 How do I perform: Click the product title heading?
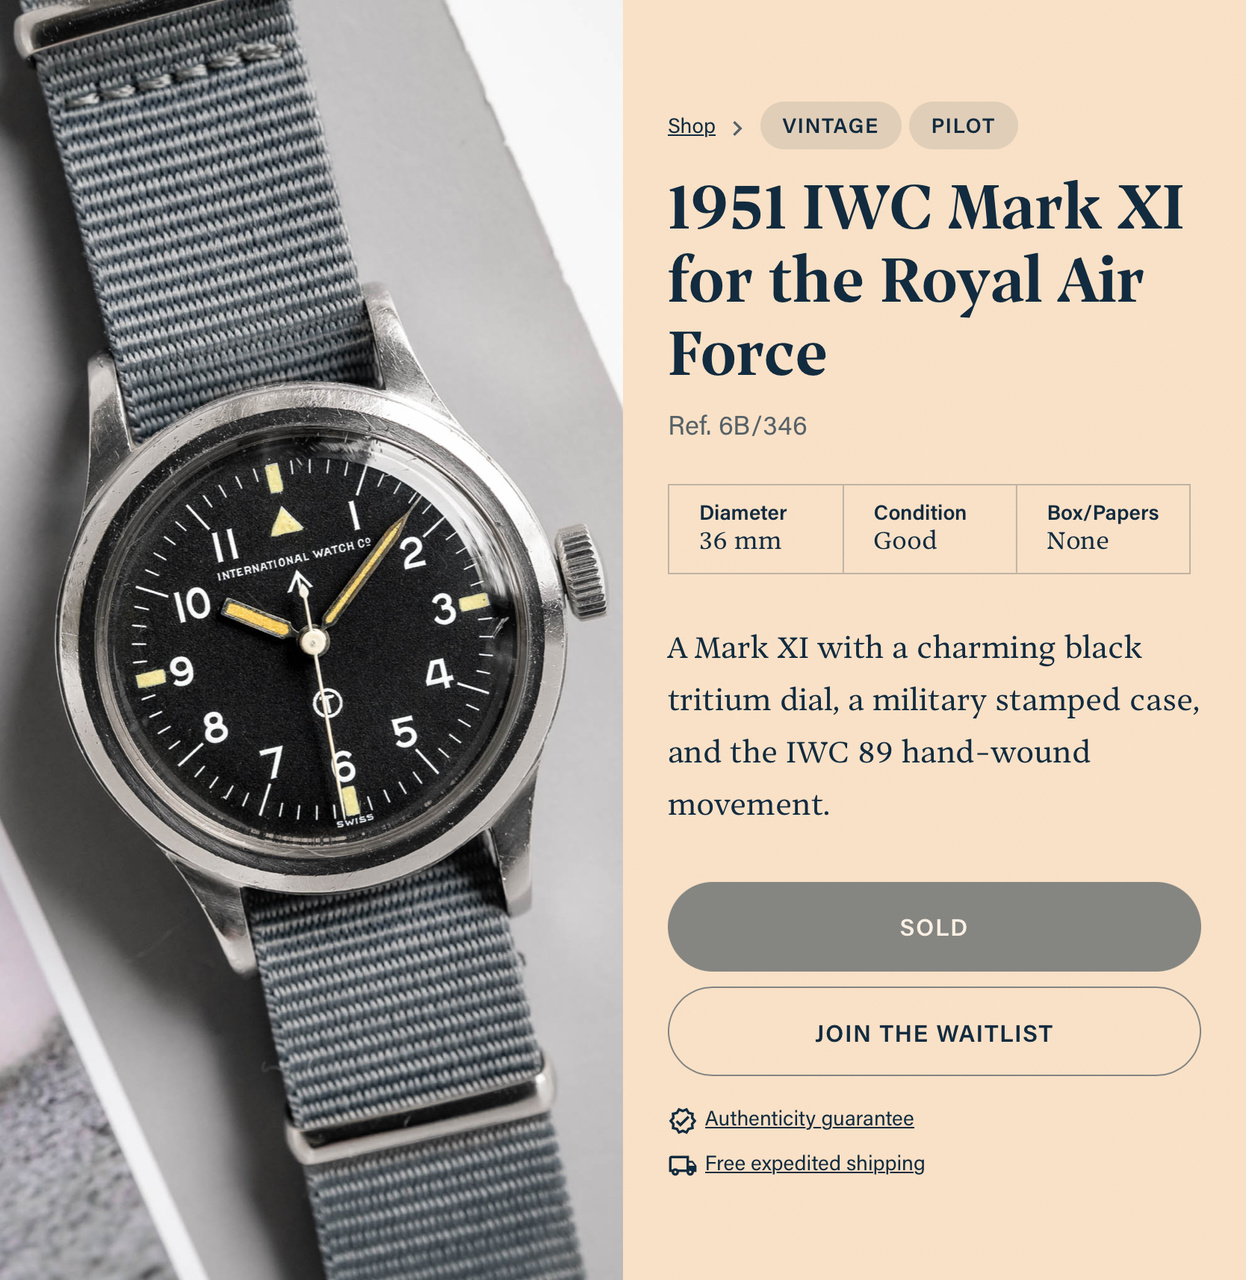click(925, 280)
